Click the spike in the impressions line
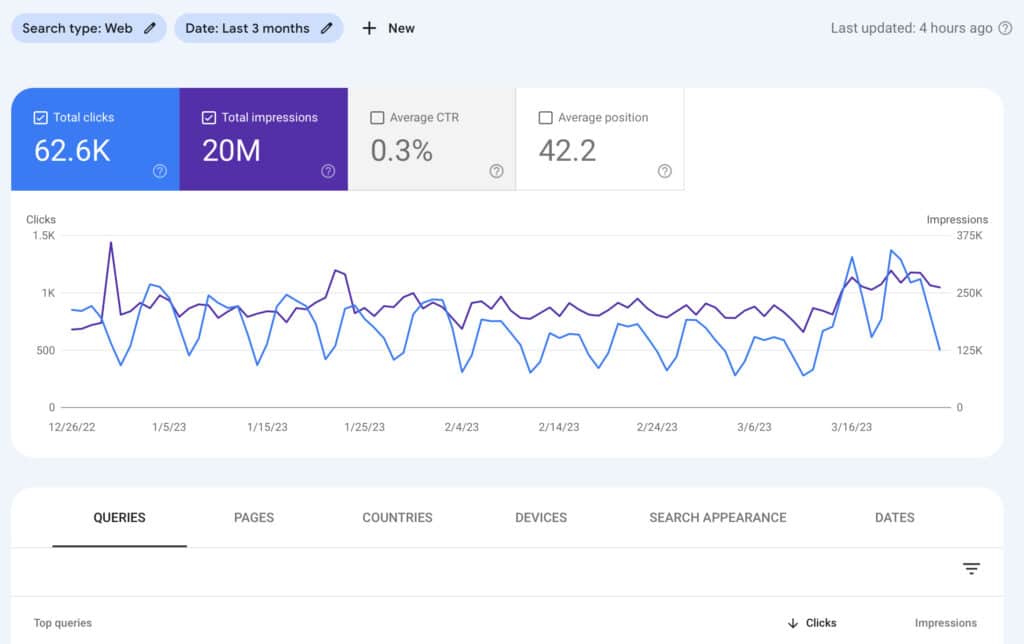Viewport: 1024px width, 644px height. [110, 242]
